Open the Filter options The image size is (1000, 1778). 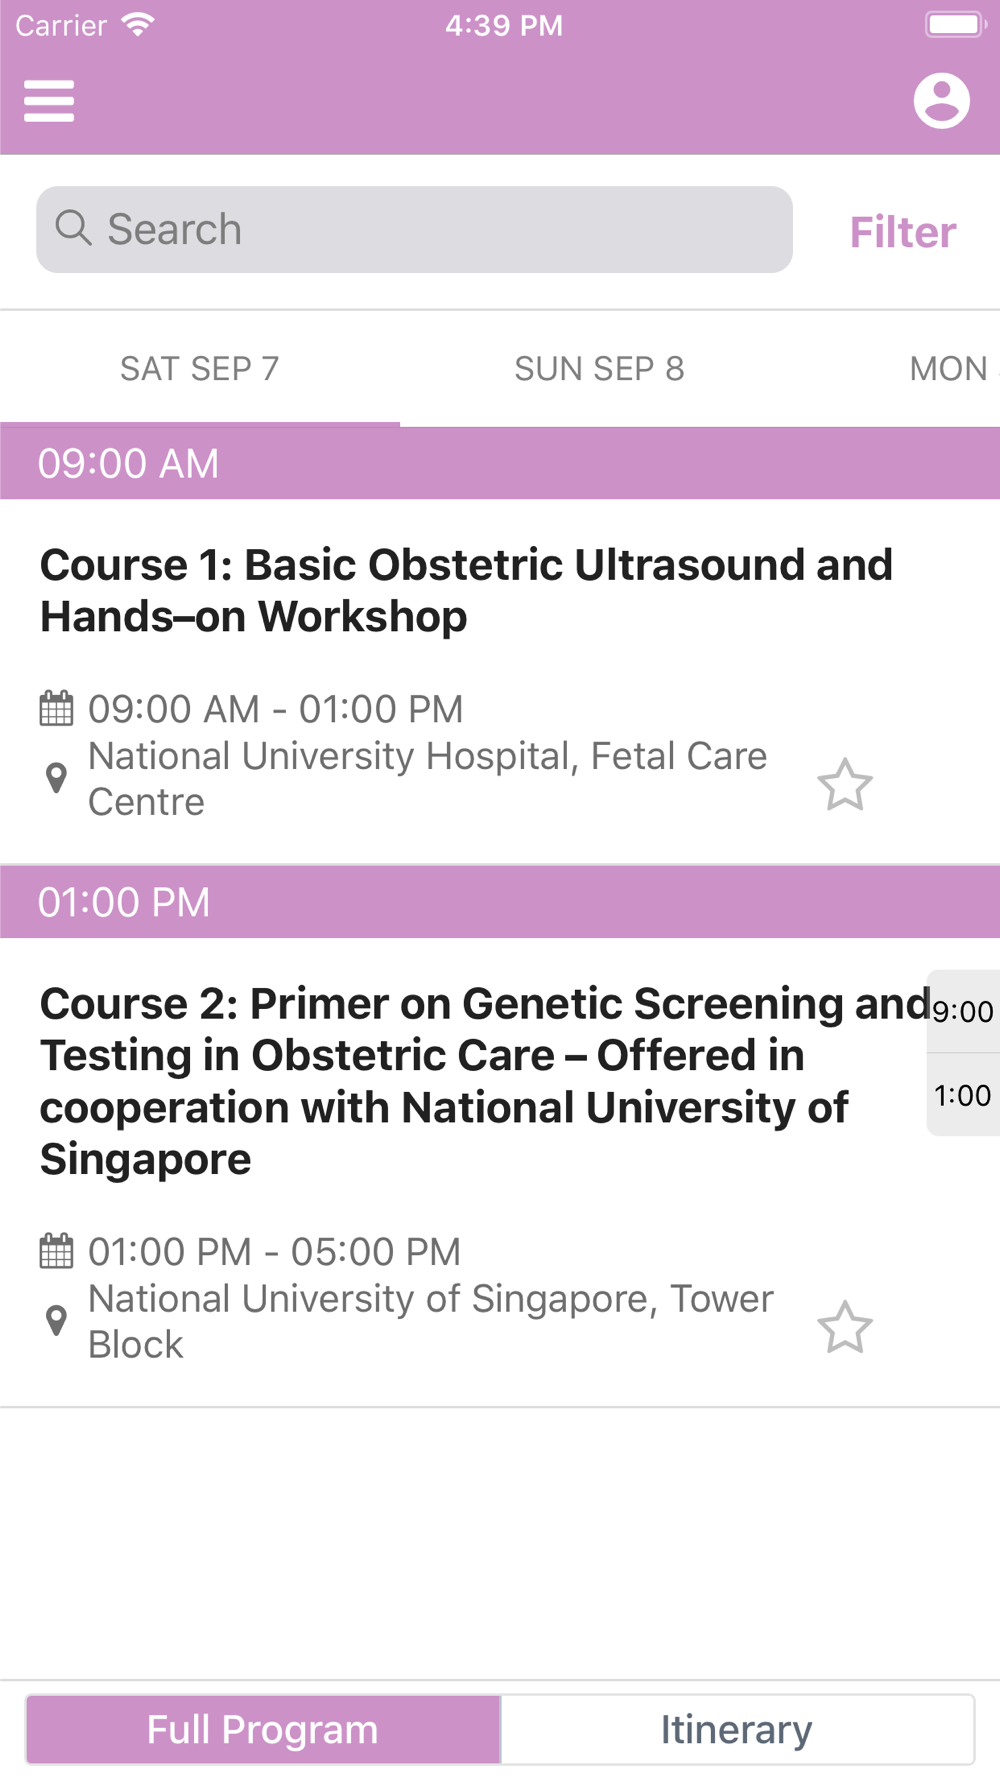click(902, 232)
